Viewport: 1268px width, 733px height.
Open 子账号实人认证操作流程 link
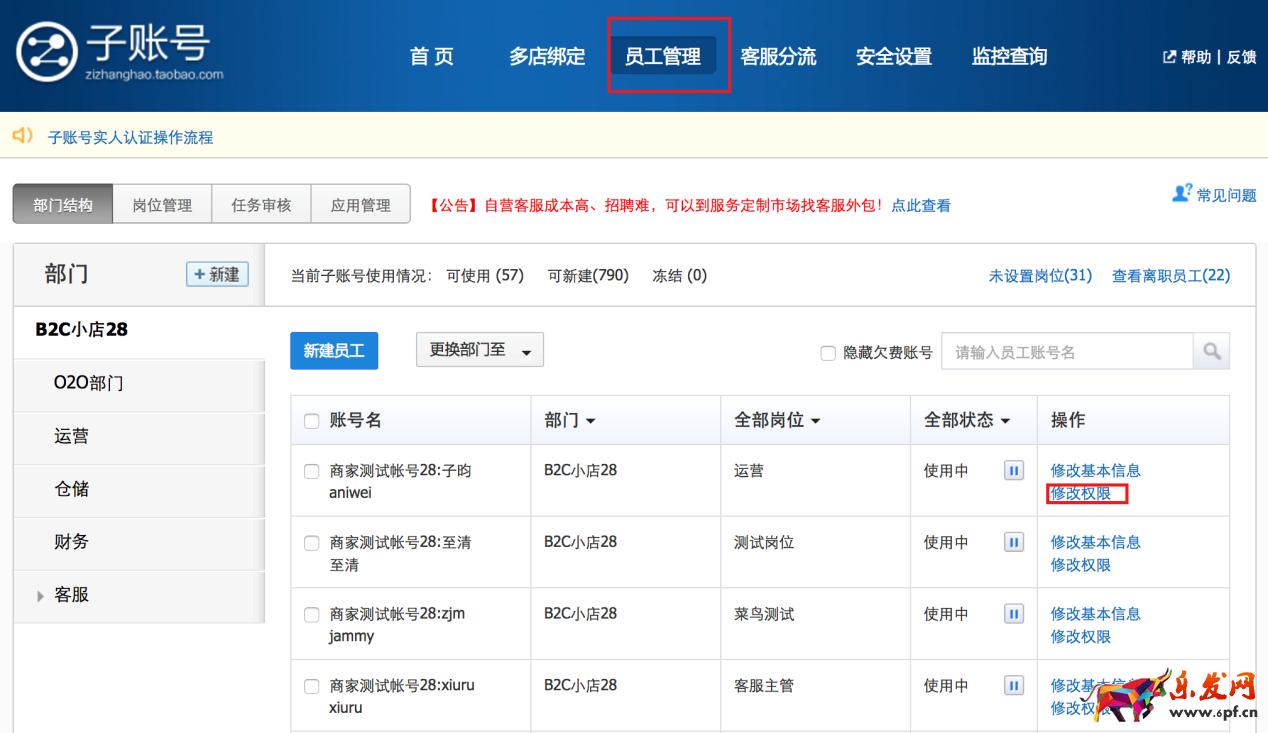(x=130, y=137)
